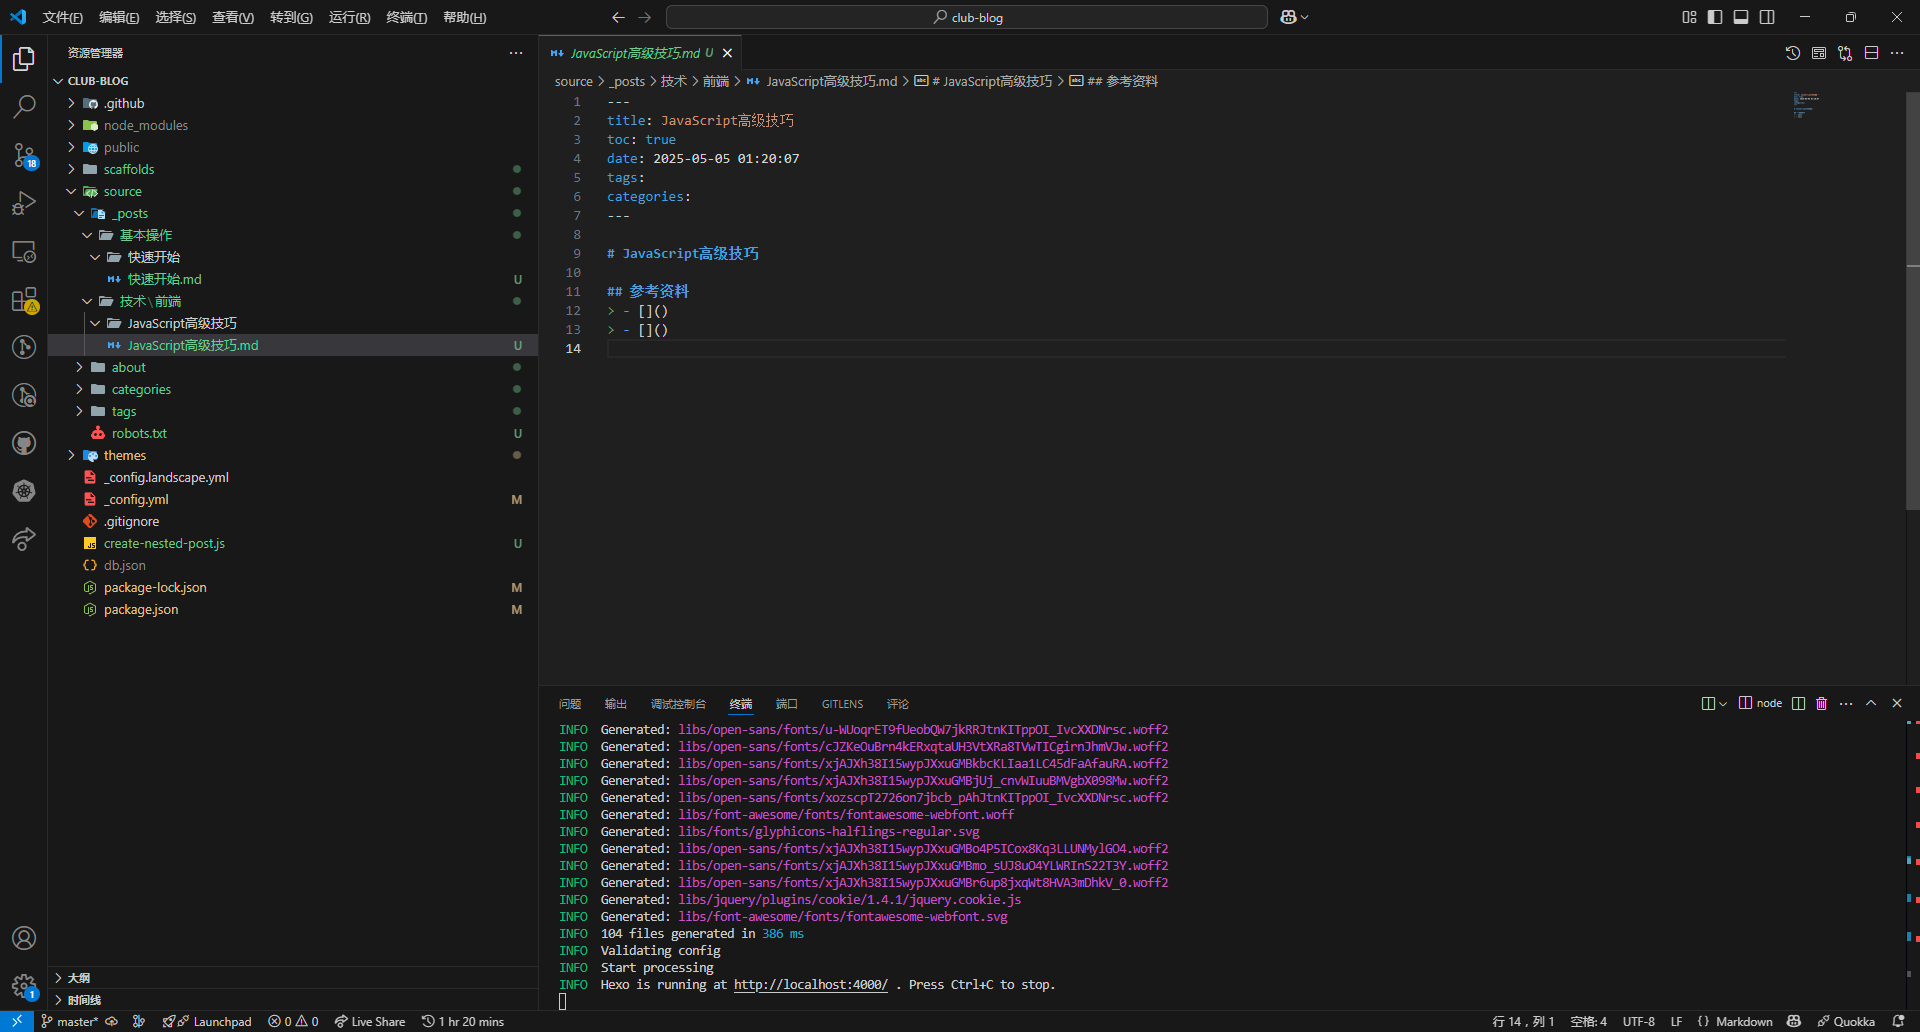This screenshot has height=1032, width=1920.
Task: Toggle the secondary side bar layout
Action: 1767,17
